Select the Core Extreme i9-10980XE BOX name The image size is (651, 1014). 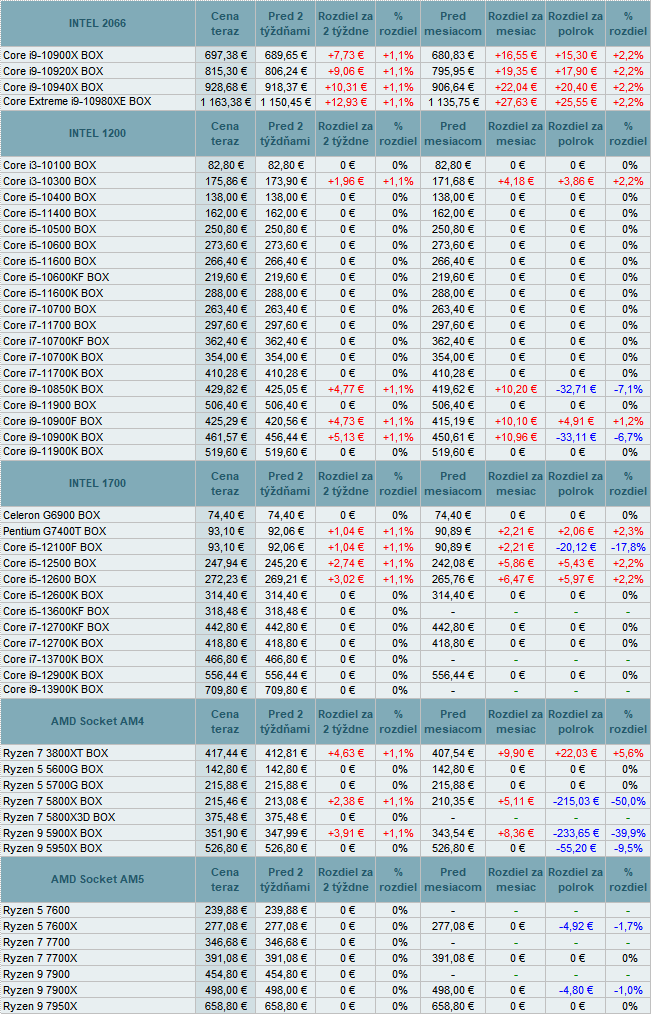point(77,102)
